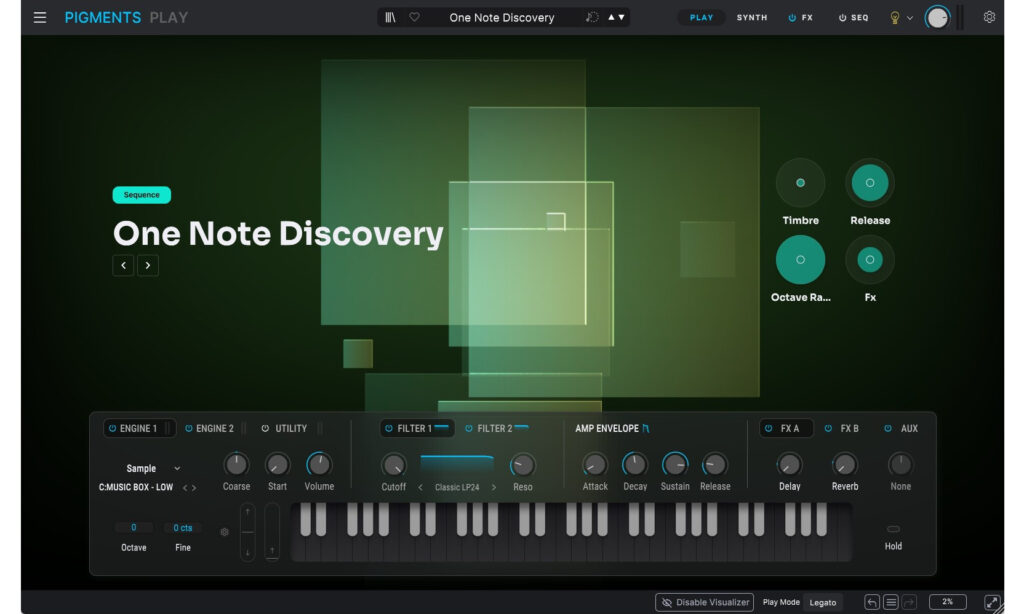Open the settings gear icon
The width and height of the screenshot is (1024, 614).
989,18
